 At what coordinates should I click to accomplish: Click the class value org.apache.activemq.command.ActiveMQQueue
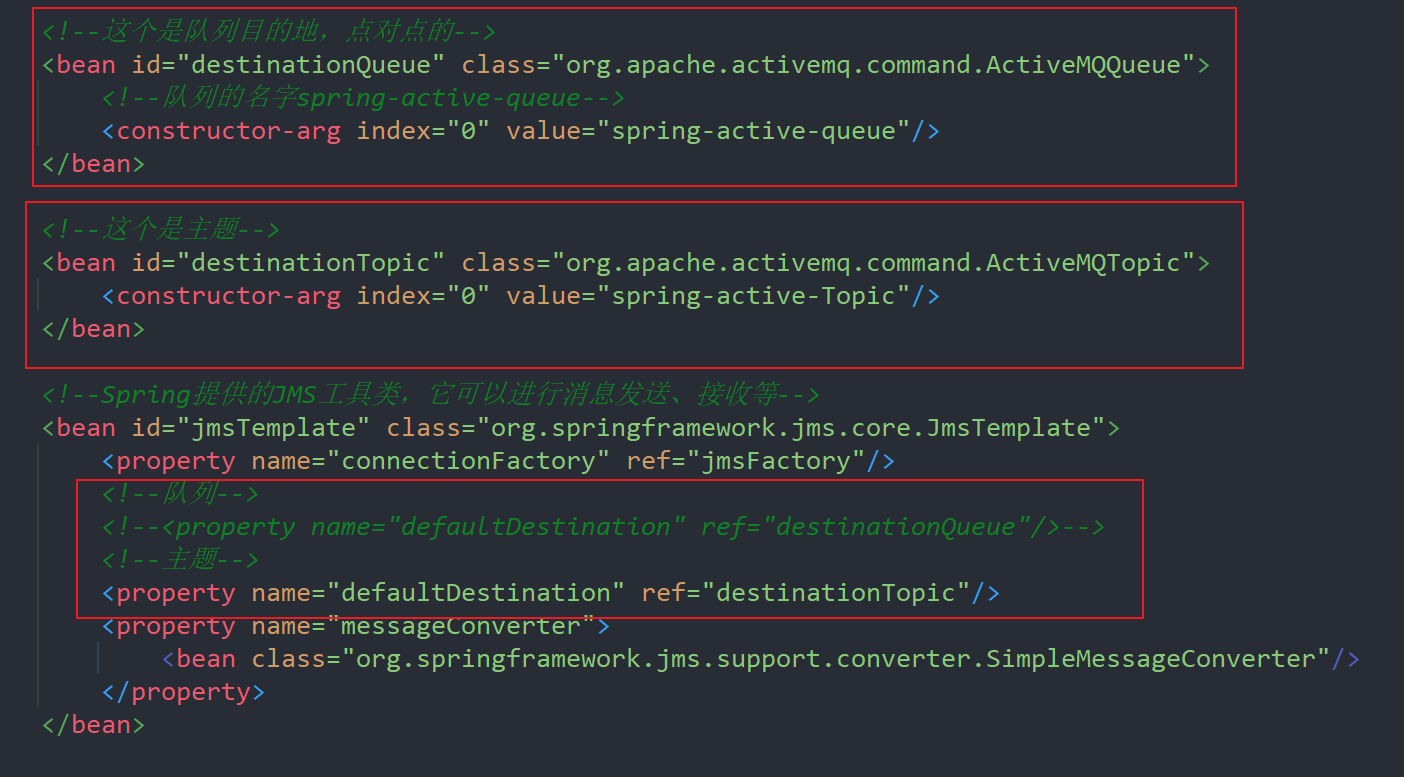click(873, 65)
